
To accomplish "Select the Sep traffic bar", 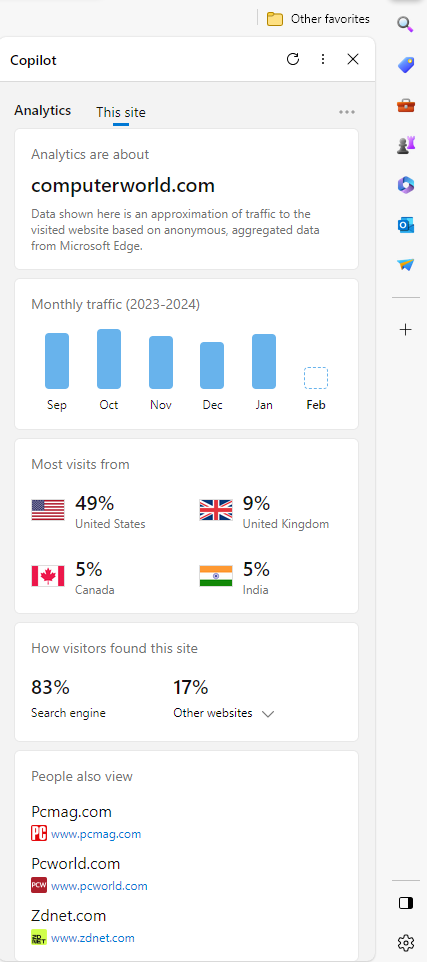I will click(x=57, y=361).
